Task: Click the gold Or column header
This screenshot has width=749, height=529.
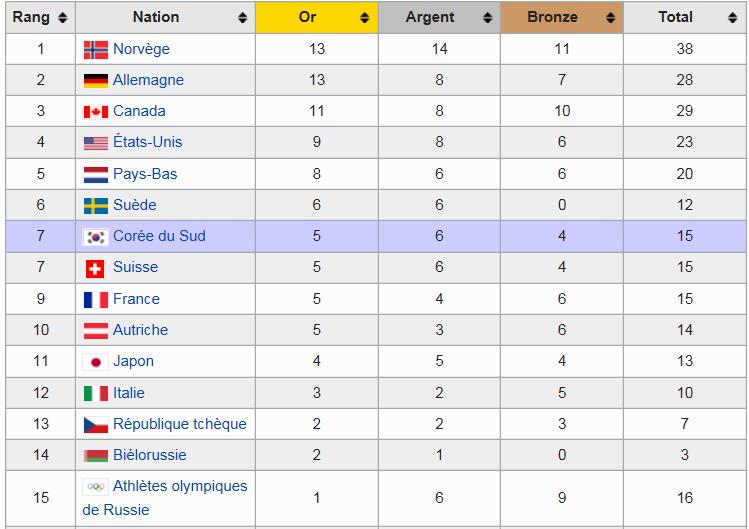Action: coord(308,17)
